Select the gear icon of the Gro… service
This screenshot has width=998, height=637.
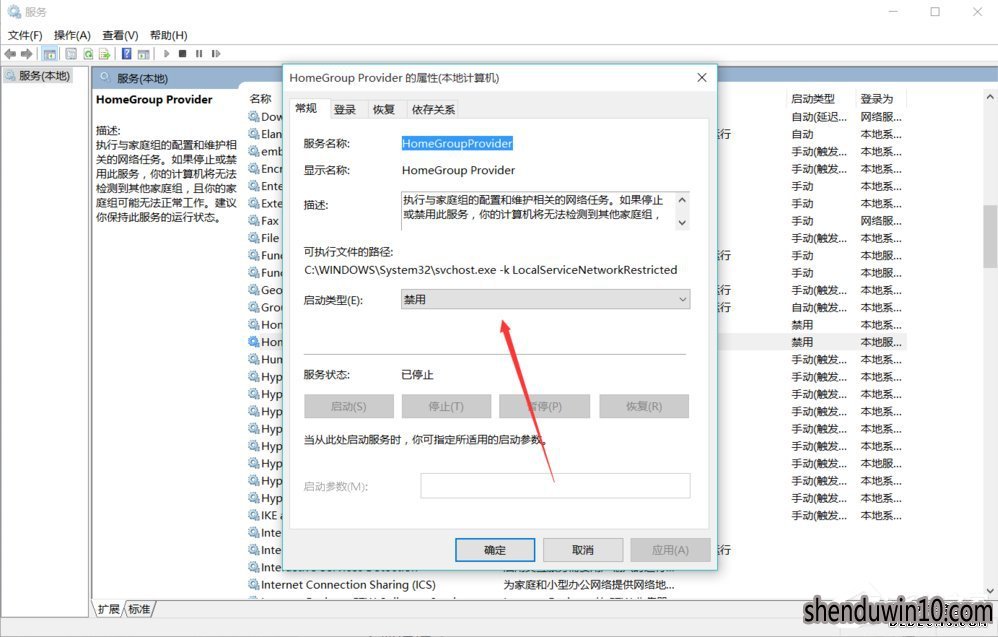tap(254, 307)
